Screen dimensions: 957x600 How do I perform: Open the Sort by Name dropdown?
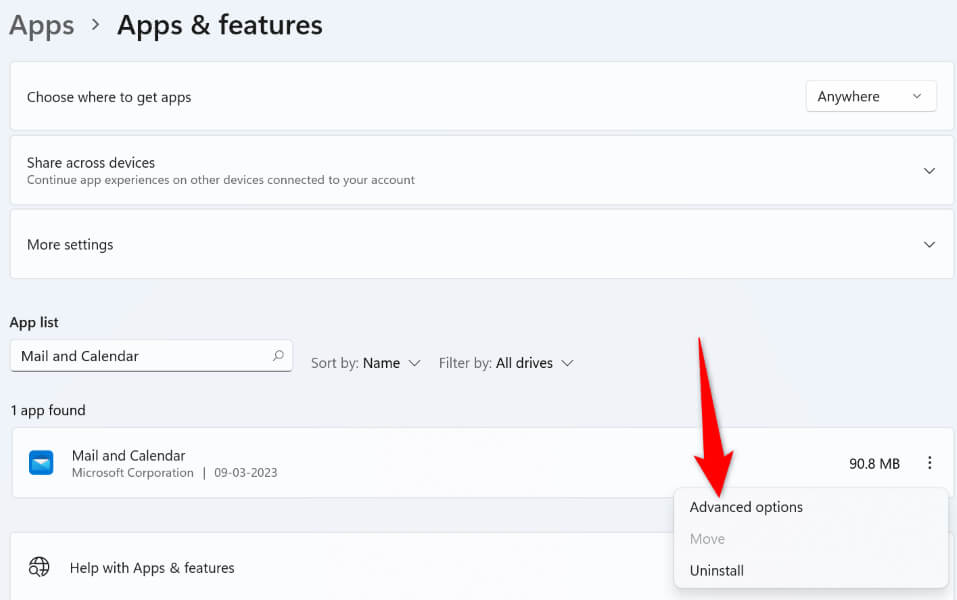(x=366, y=363)
